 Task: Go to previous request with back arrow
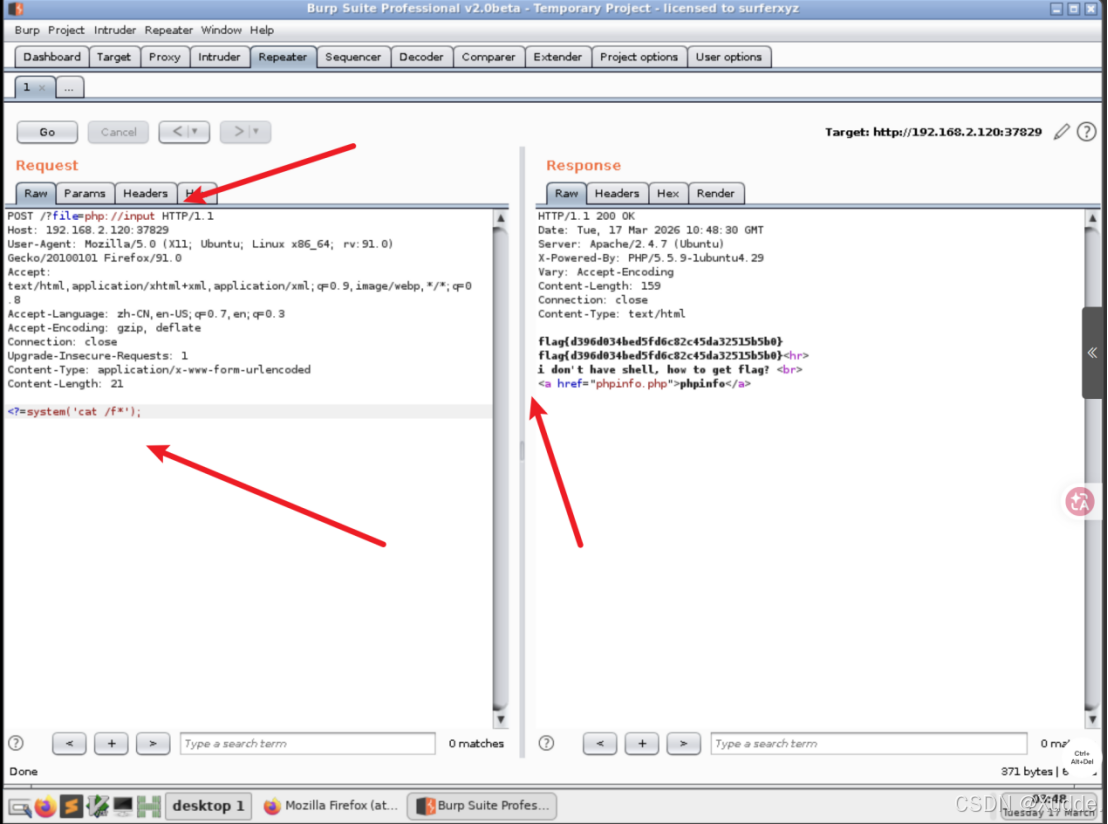(177, 131)
